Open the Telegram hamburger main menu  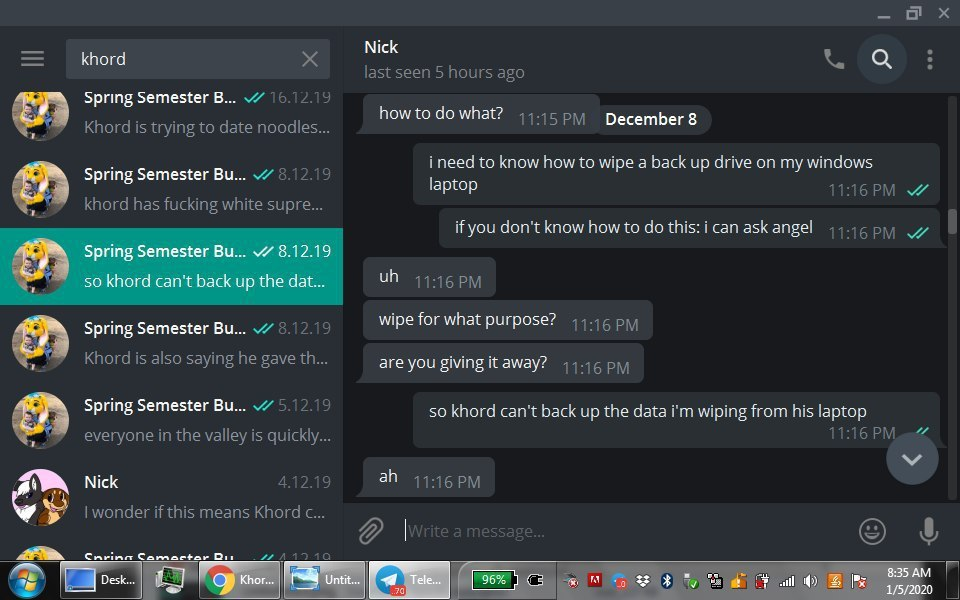tap(32, 59)
